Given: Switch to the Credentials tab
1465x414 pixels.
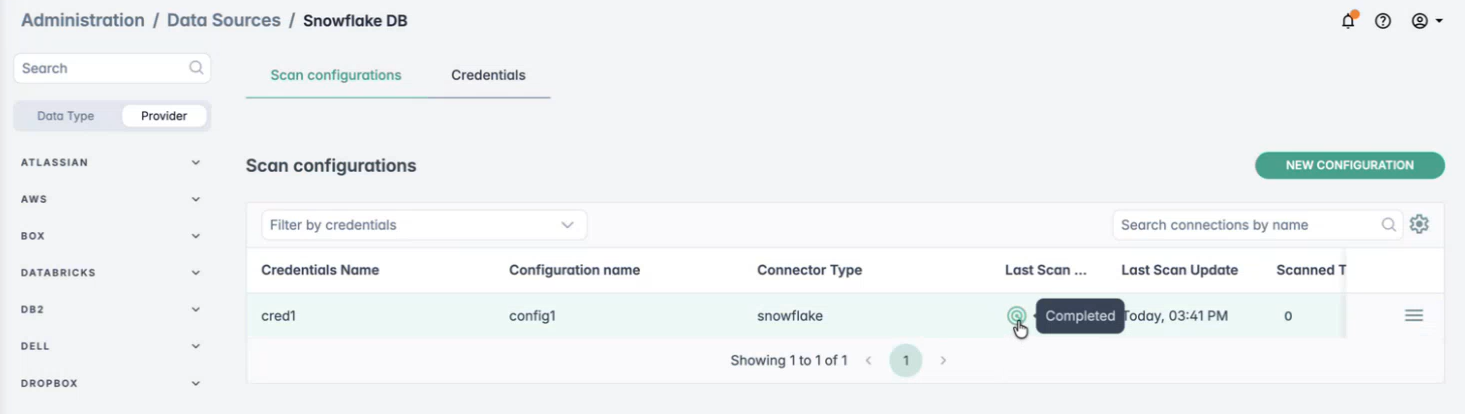Looking at the screenshot, I should pos(488,75).
